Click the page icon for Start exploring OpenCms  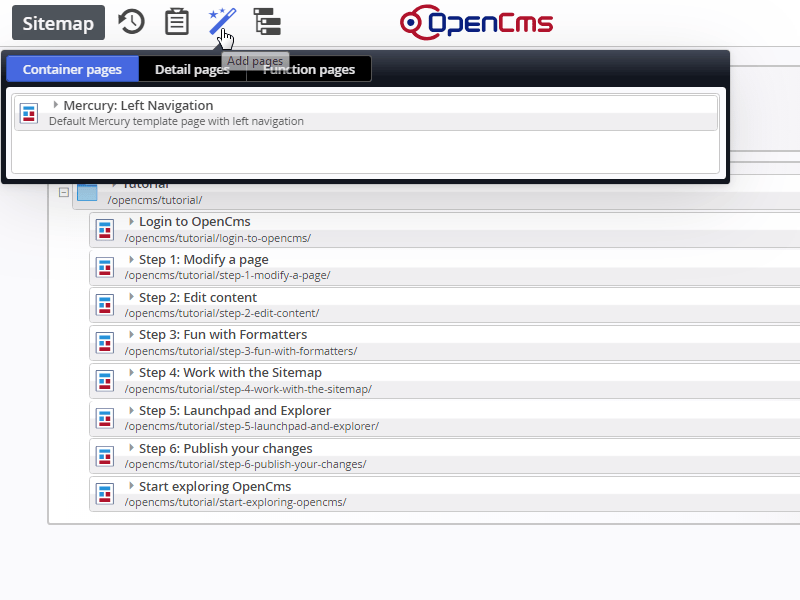pos(105,493)
